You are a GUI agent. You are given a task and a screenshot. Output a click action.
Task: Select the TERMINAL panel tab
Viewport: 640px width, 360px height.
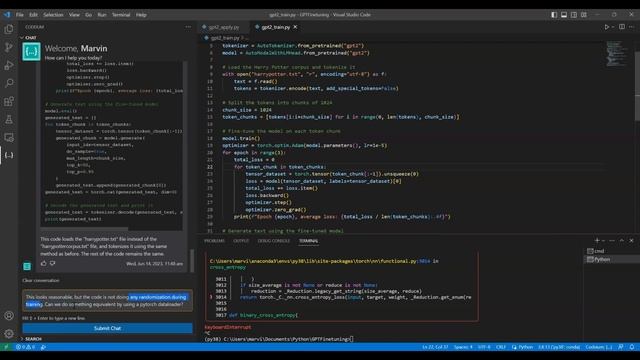(308, 241)
